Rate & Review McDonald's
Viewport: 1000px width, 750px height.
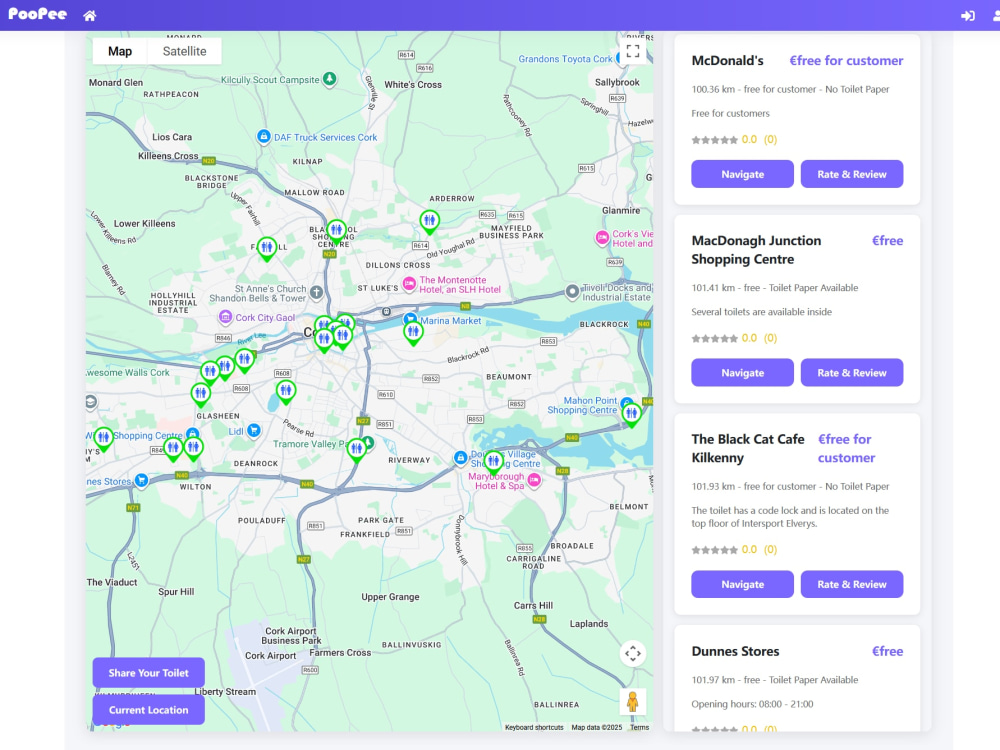852,174
